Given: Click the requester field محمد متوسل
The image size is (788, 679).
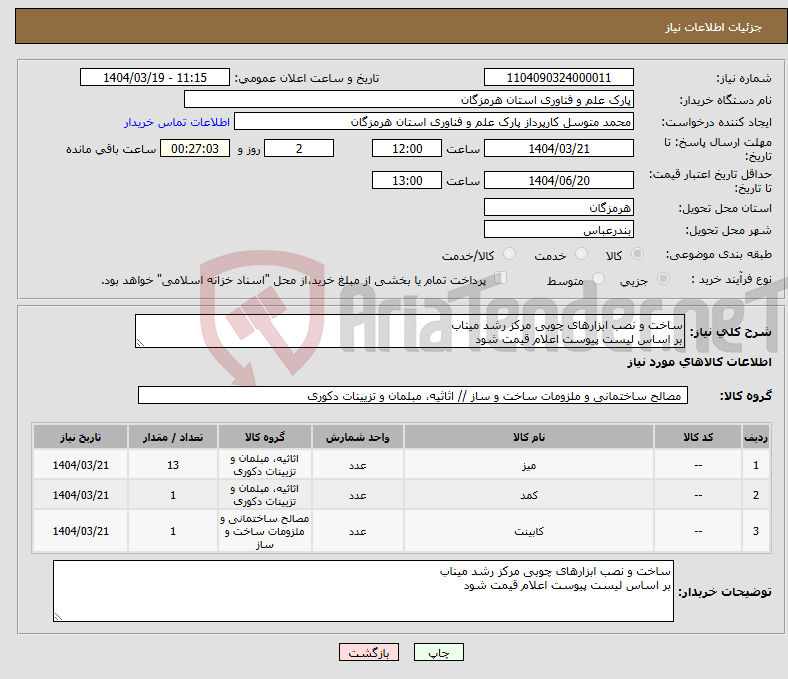Looking at the screenshot, I should [434, 122].
